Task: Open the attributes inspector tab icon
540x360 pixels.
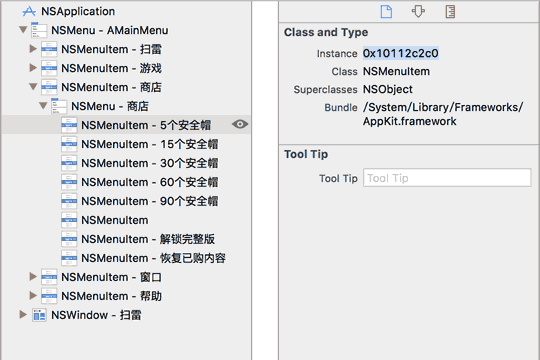Action: (x=418, y=11)
